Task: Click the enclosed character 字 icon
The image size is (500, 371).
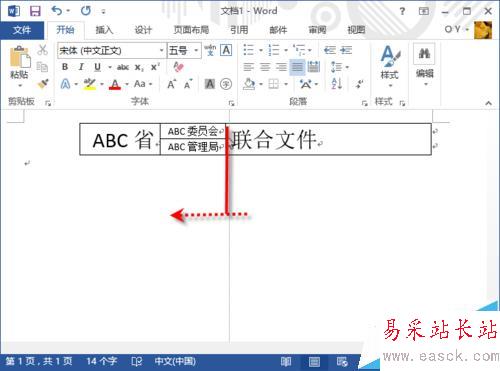Action: [226, 84]
